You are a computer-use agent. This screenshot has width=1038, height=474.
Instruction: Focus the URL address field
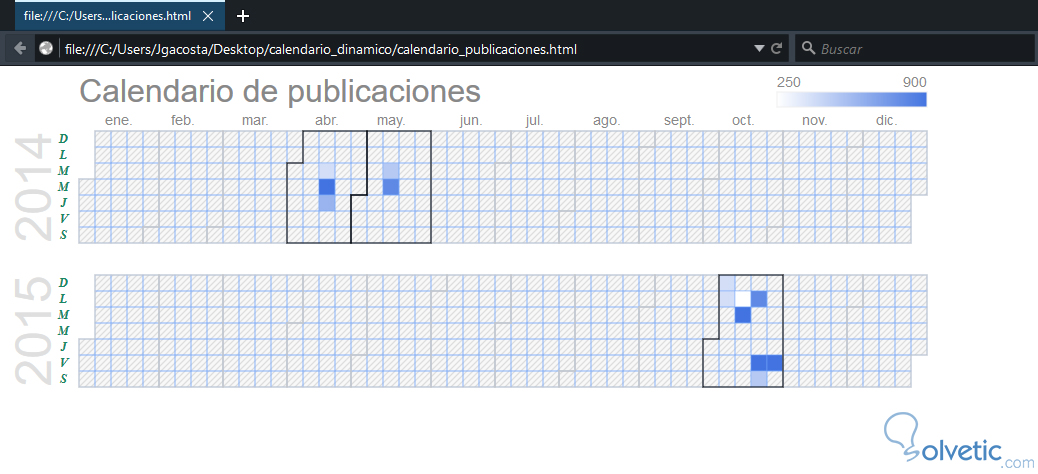coord(406,49)
